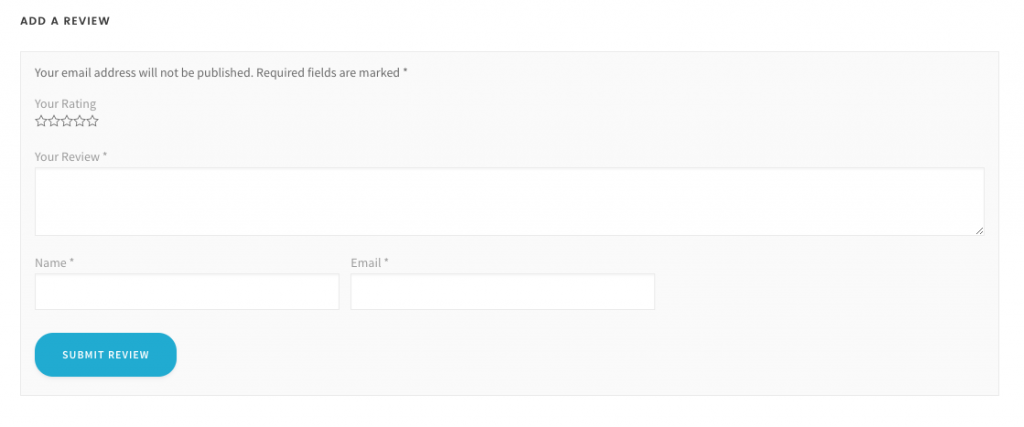Click the asterisk beside Your Review label
The image size is (1024, 427).
(x=104, y=155)
